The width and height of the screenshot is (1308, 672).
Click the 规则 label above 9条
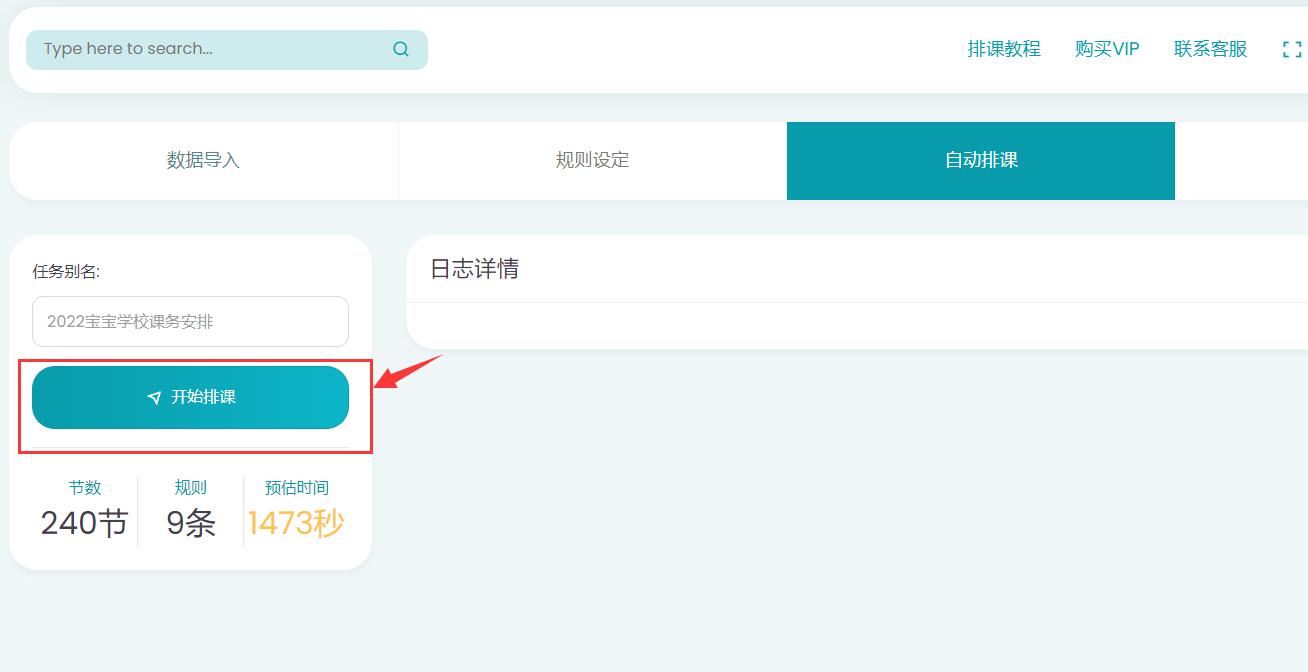(x=191, y=488)
